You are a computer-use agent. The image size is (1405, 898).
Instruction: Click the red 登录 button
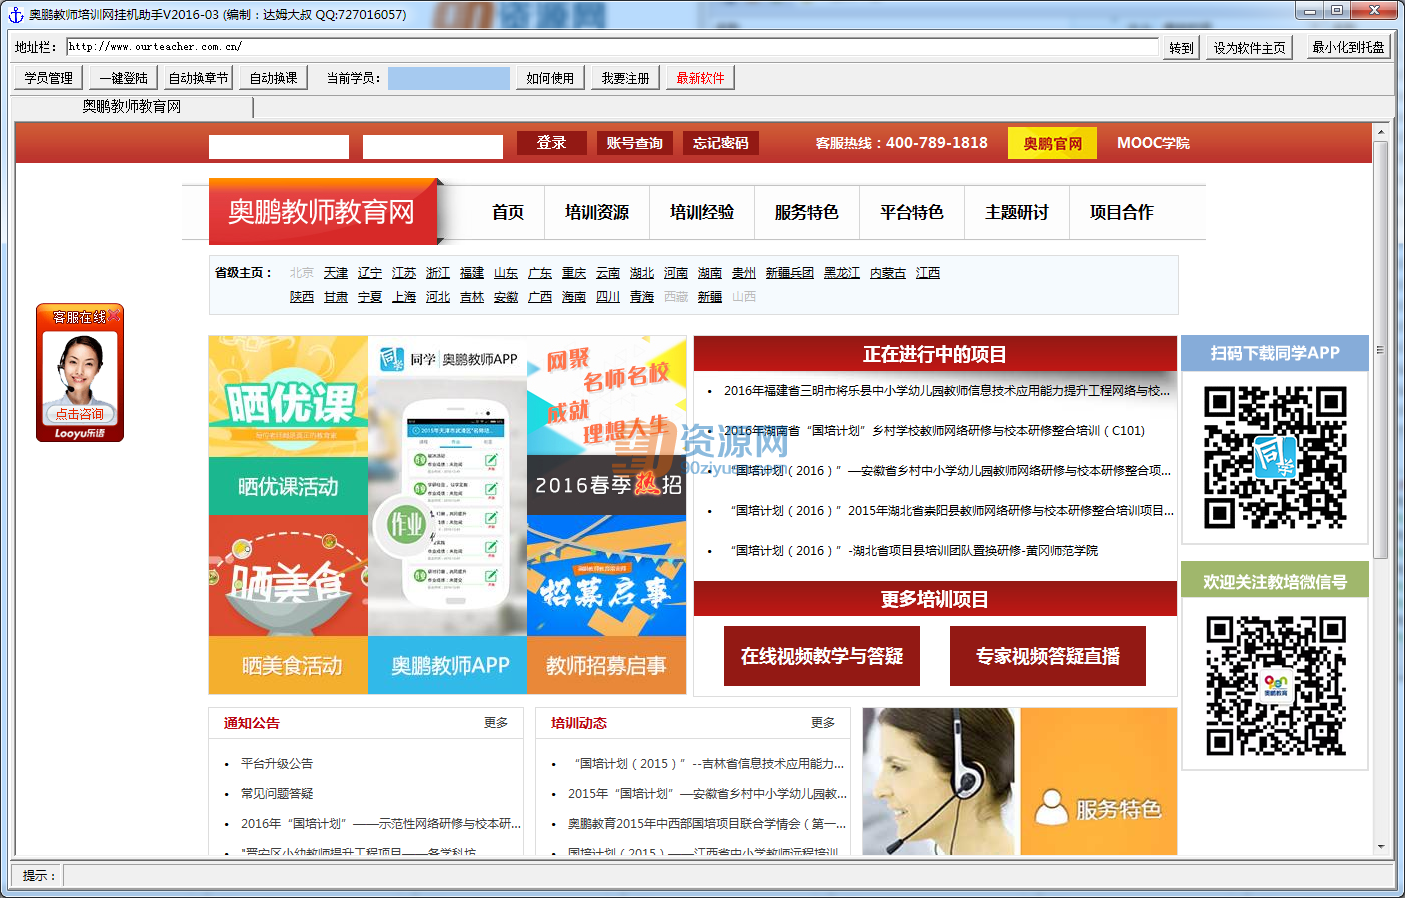(x=551, y=143)
